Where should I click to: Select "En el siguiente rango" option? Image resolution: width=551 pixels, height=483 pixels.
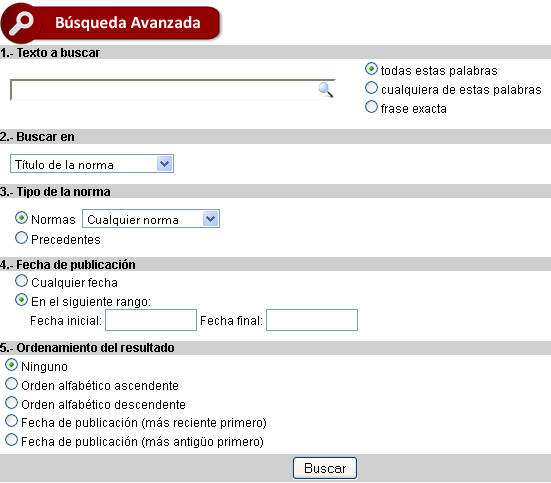click(21, 300)
